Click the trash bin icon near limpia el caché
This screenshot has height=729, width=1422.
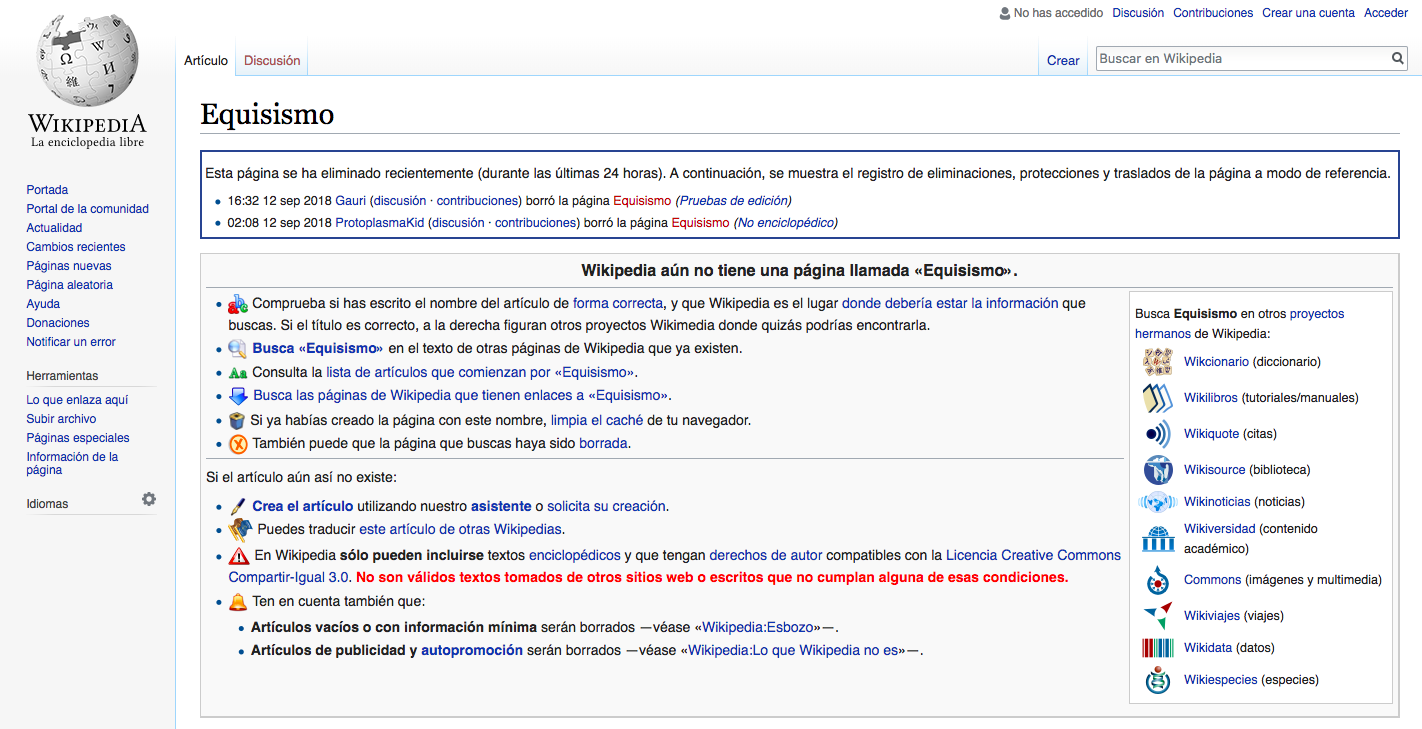(x=237, y=420)
